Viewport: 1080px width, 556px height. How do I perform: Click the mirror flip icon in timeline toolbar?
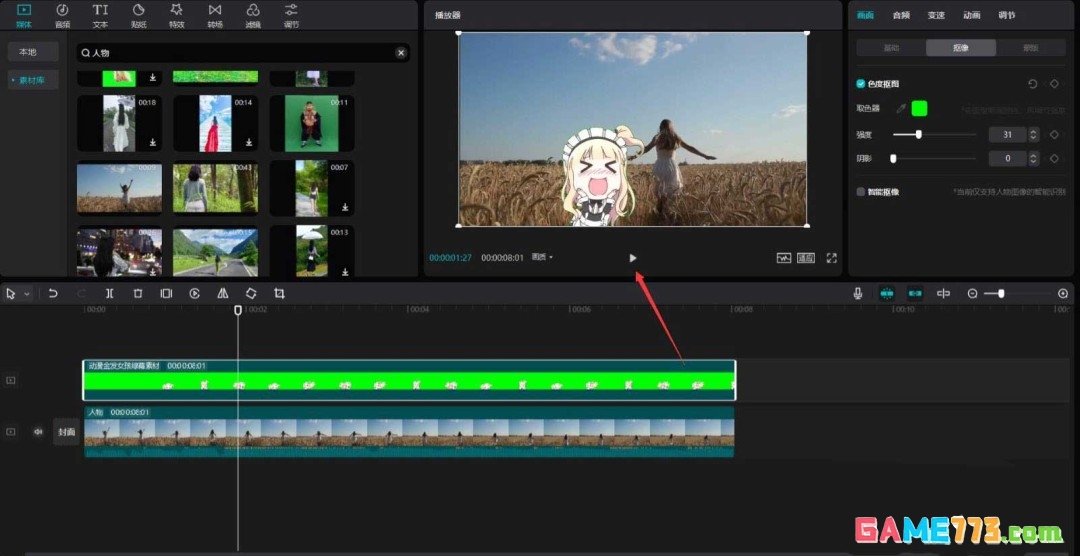[223, 294]
